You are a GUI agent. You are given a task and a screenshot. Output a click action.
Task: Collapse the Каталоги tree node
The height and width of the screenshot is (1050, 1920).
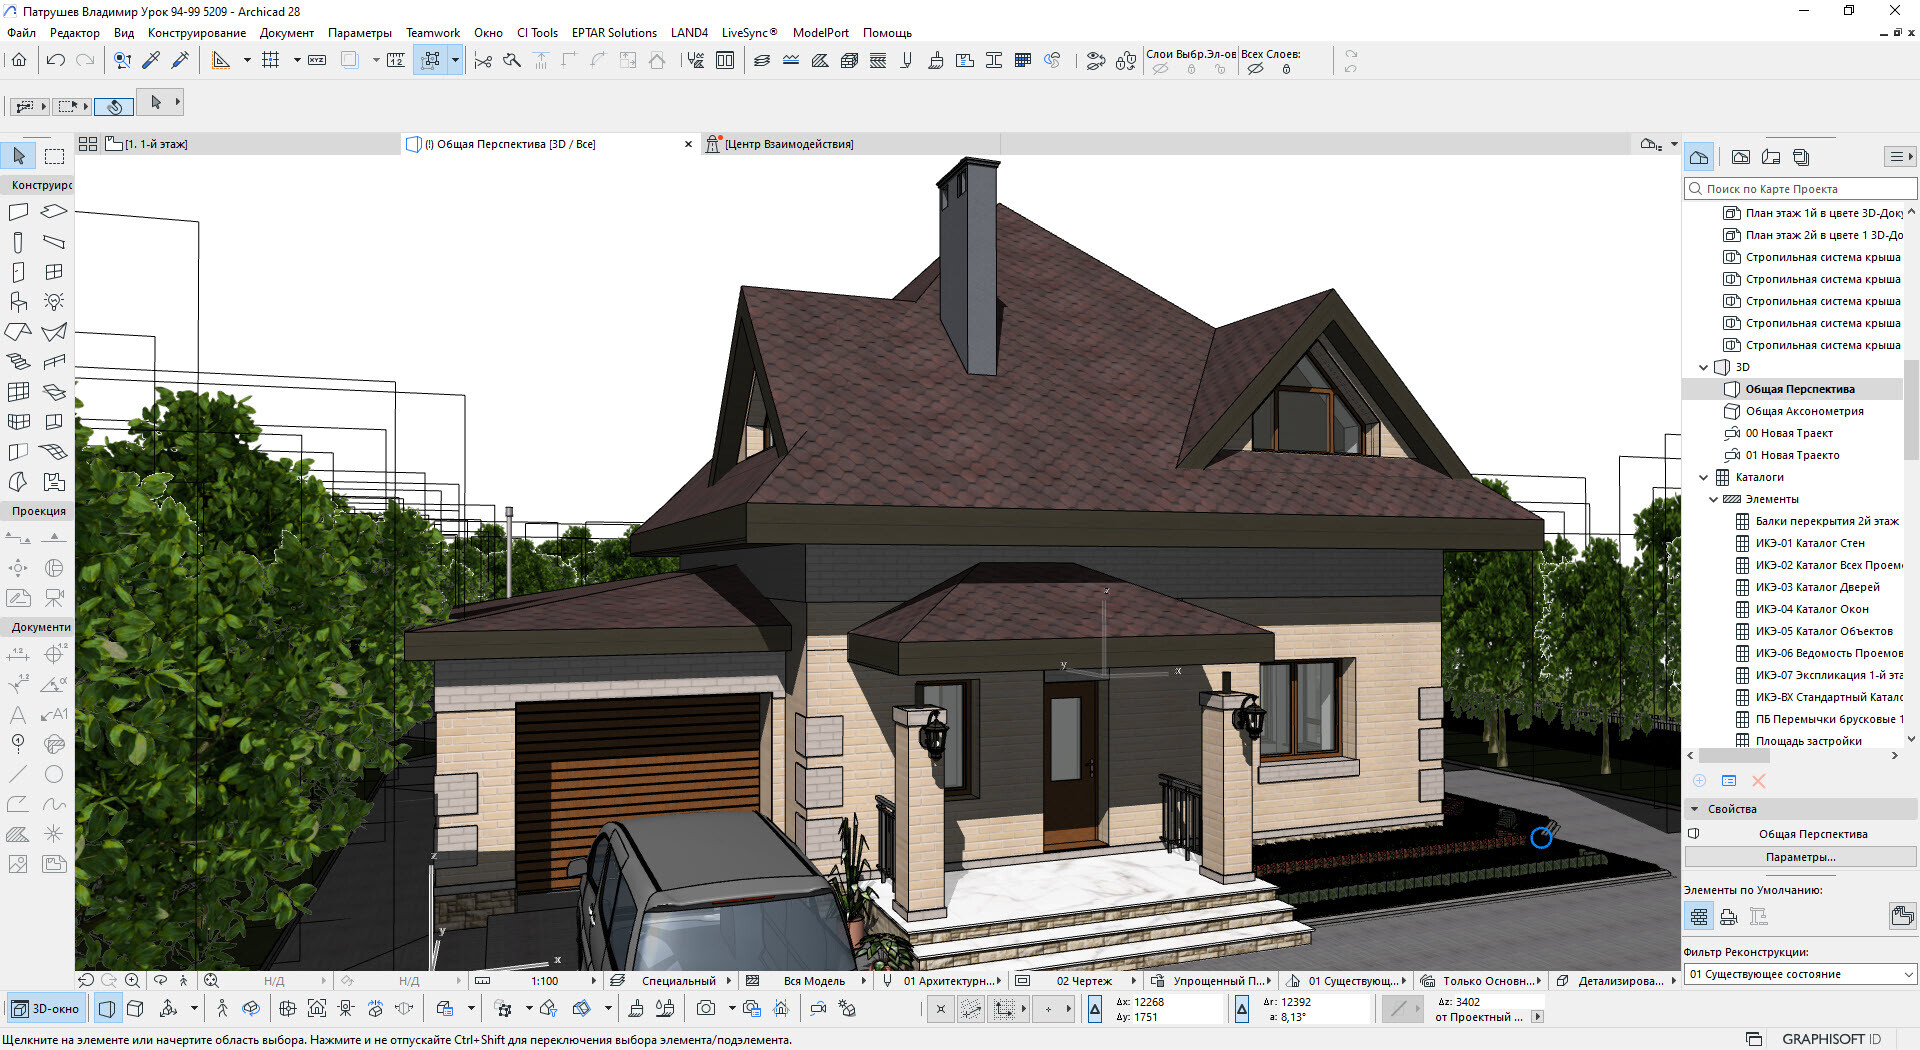point(1704,478)
